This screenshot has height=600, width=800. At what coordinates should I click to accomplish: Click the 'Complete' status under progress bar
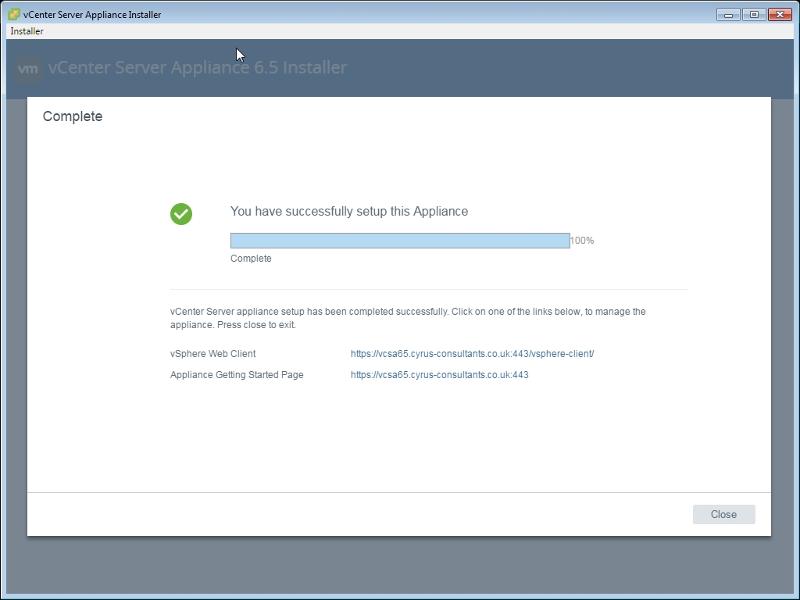[251, 258]
